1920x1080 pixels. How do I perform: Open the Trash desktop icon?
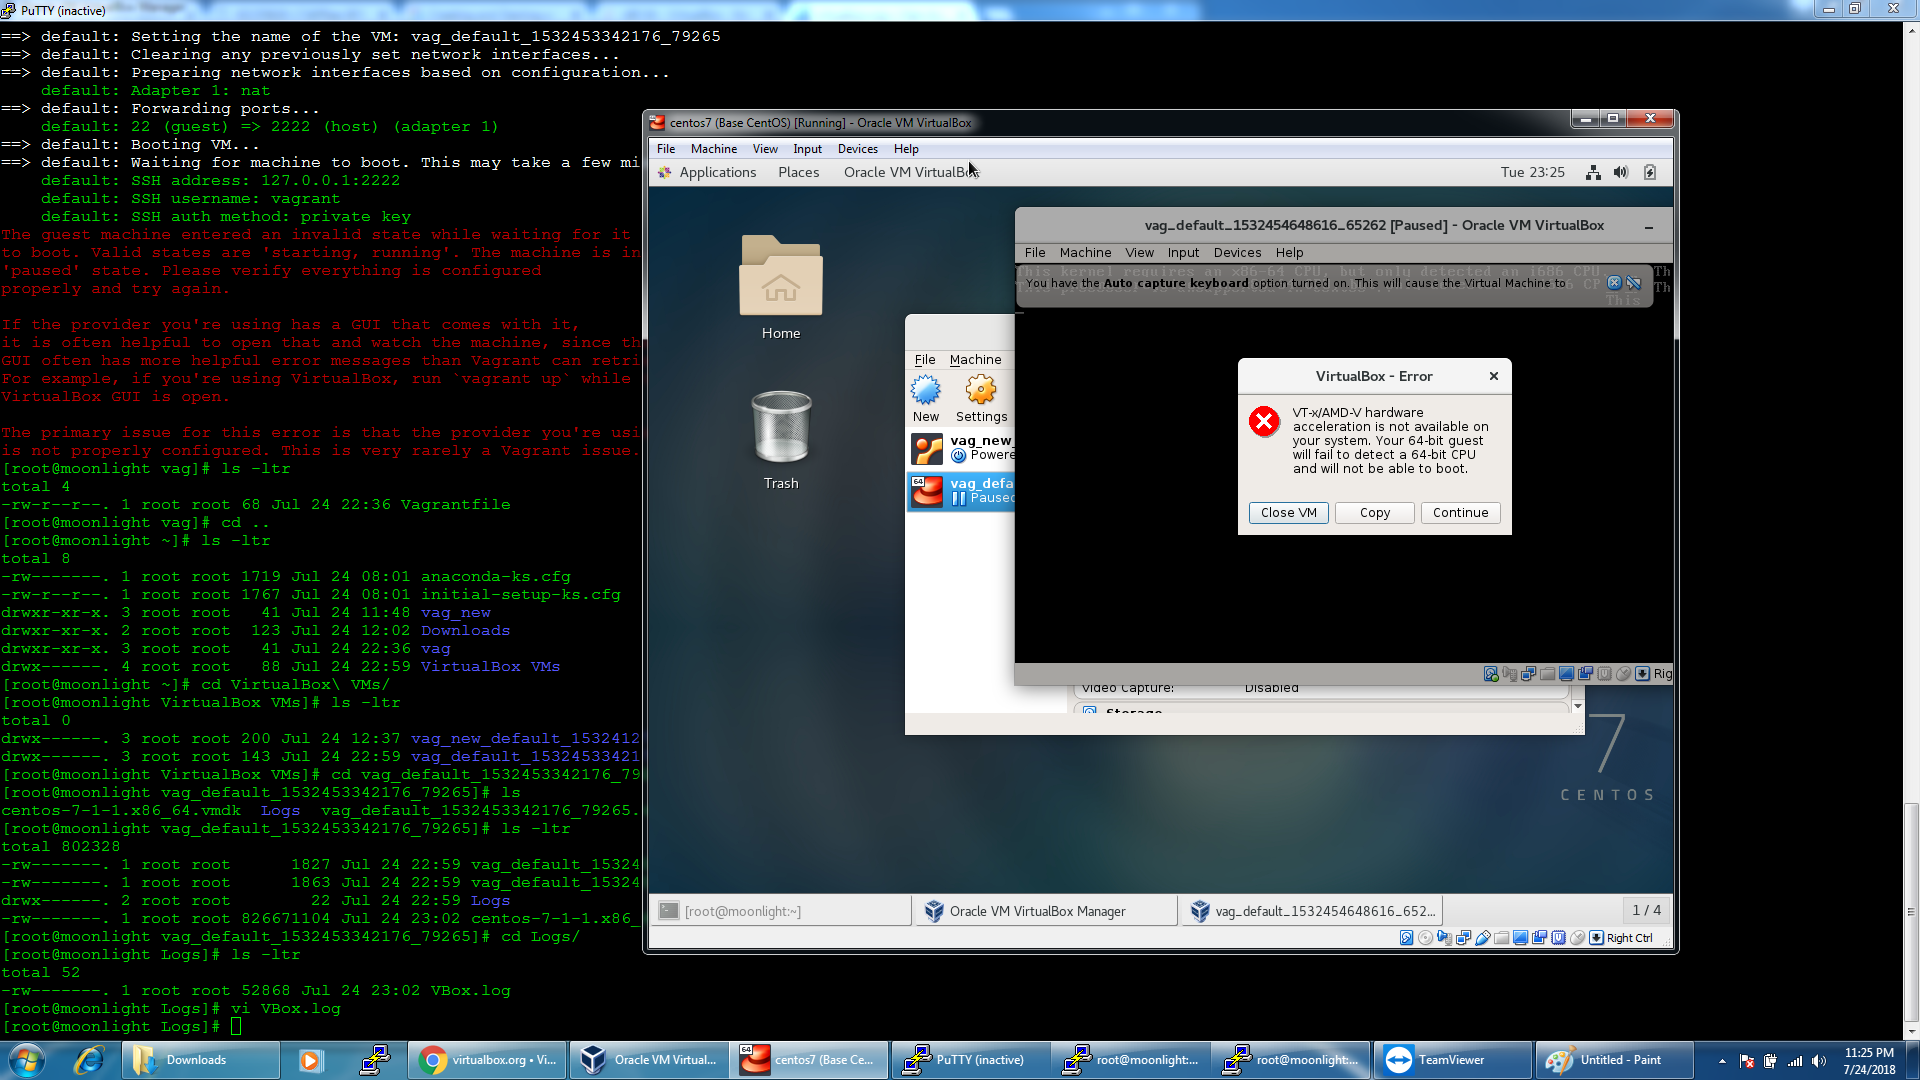click(x=781, y=440)
